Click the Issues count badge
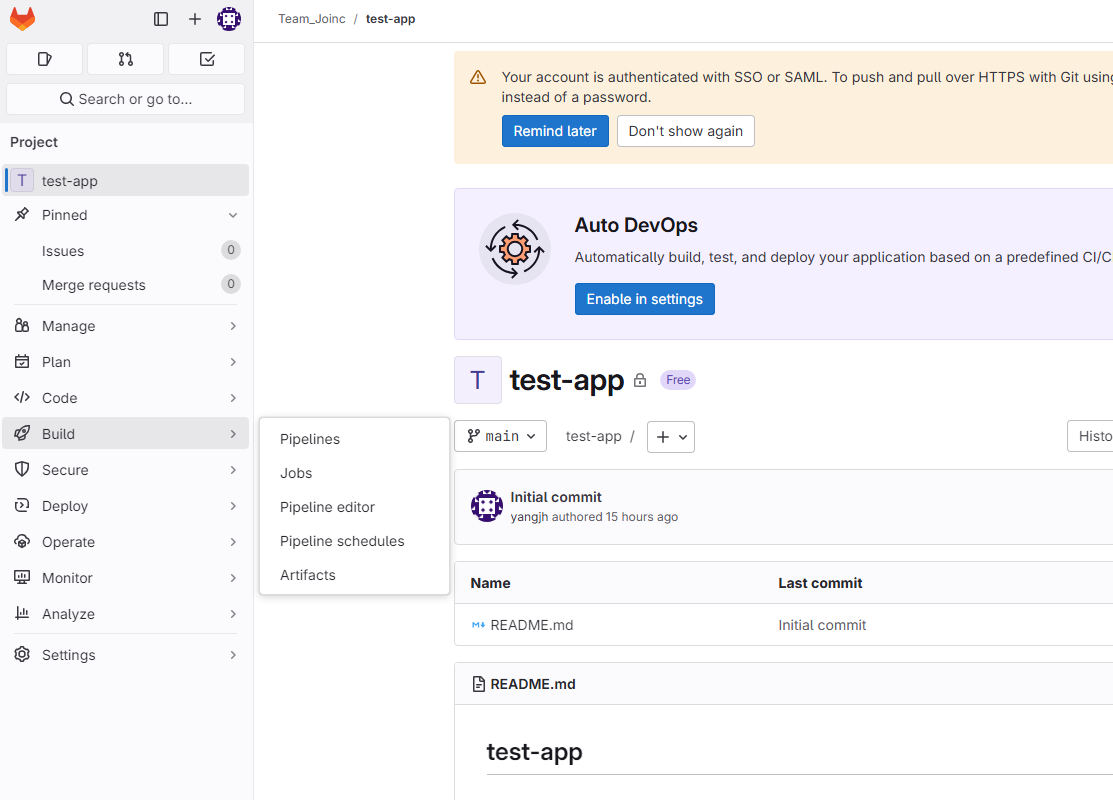The image size is (1113, 800). [x=231, y=250]
